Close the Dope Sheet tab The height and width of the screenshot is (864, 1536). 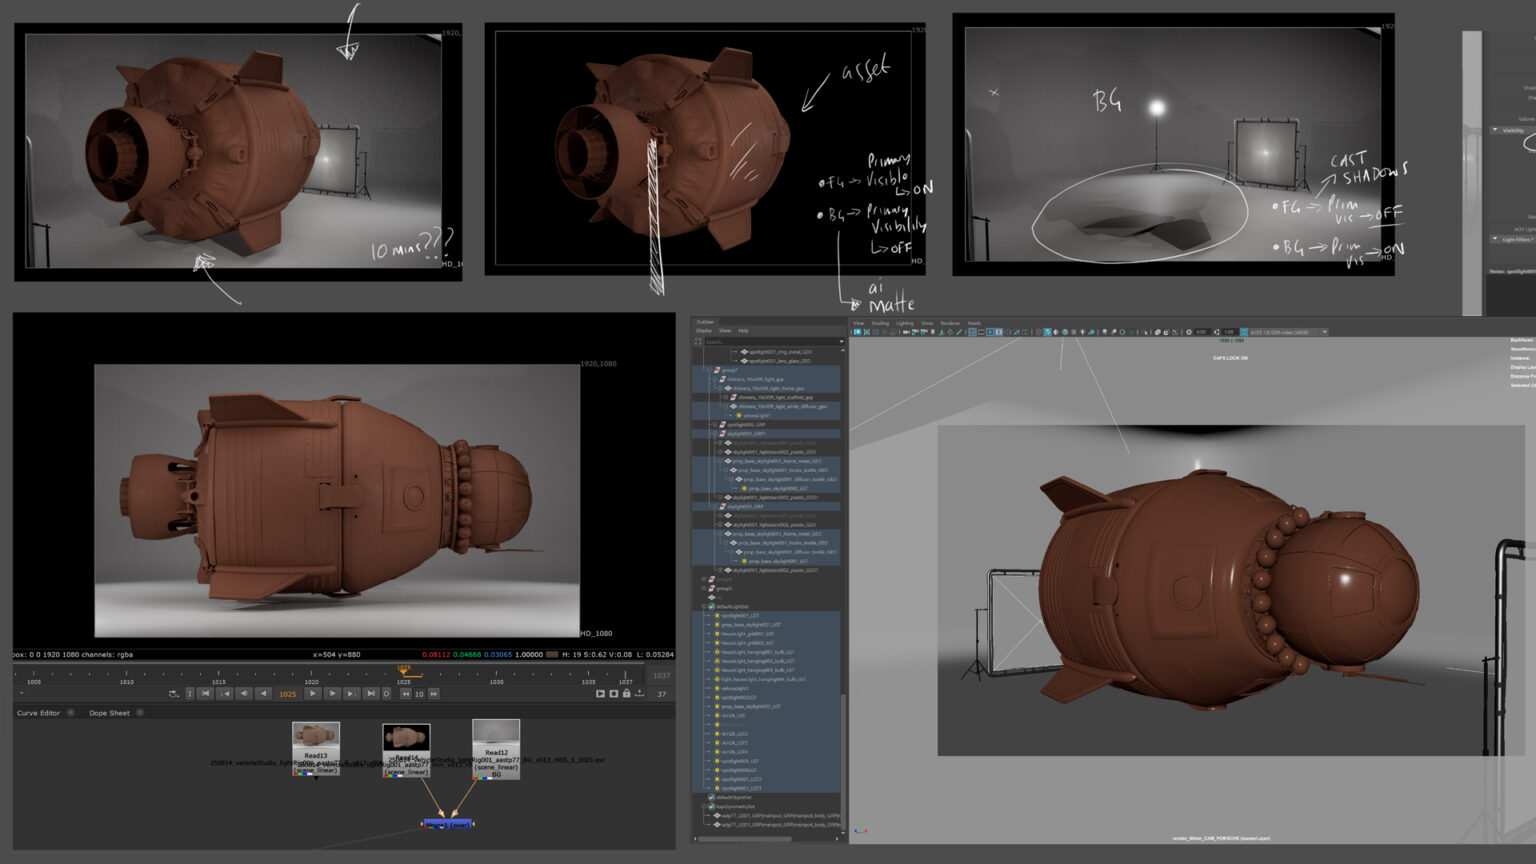coord(140,713)
